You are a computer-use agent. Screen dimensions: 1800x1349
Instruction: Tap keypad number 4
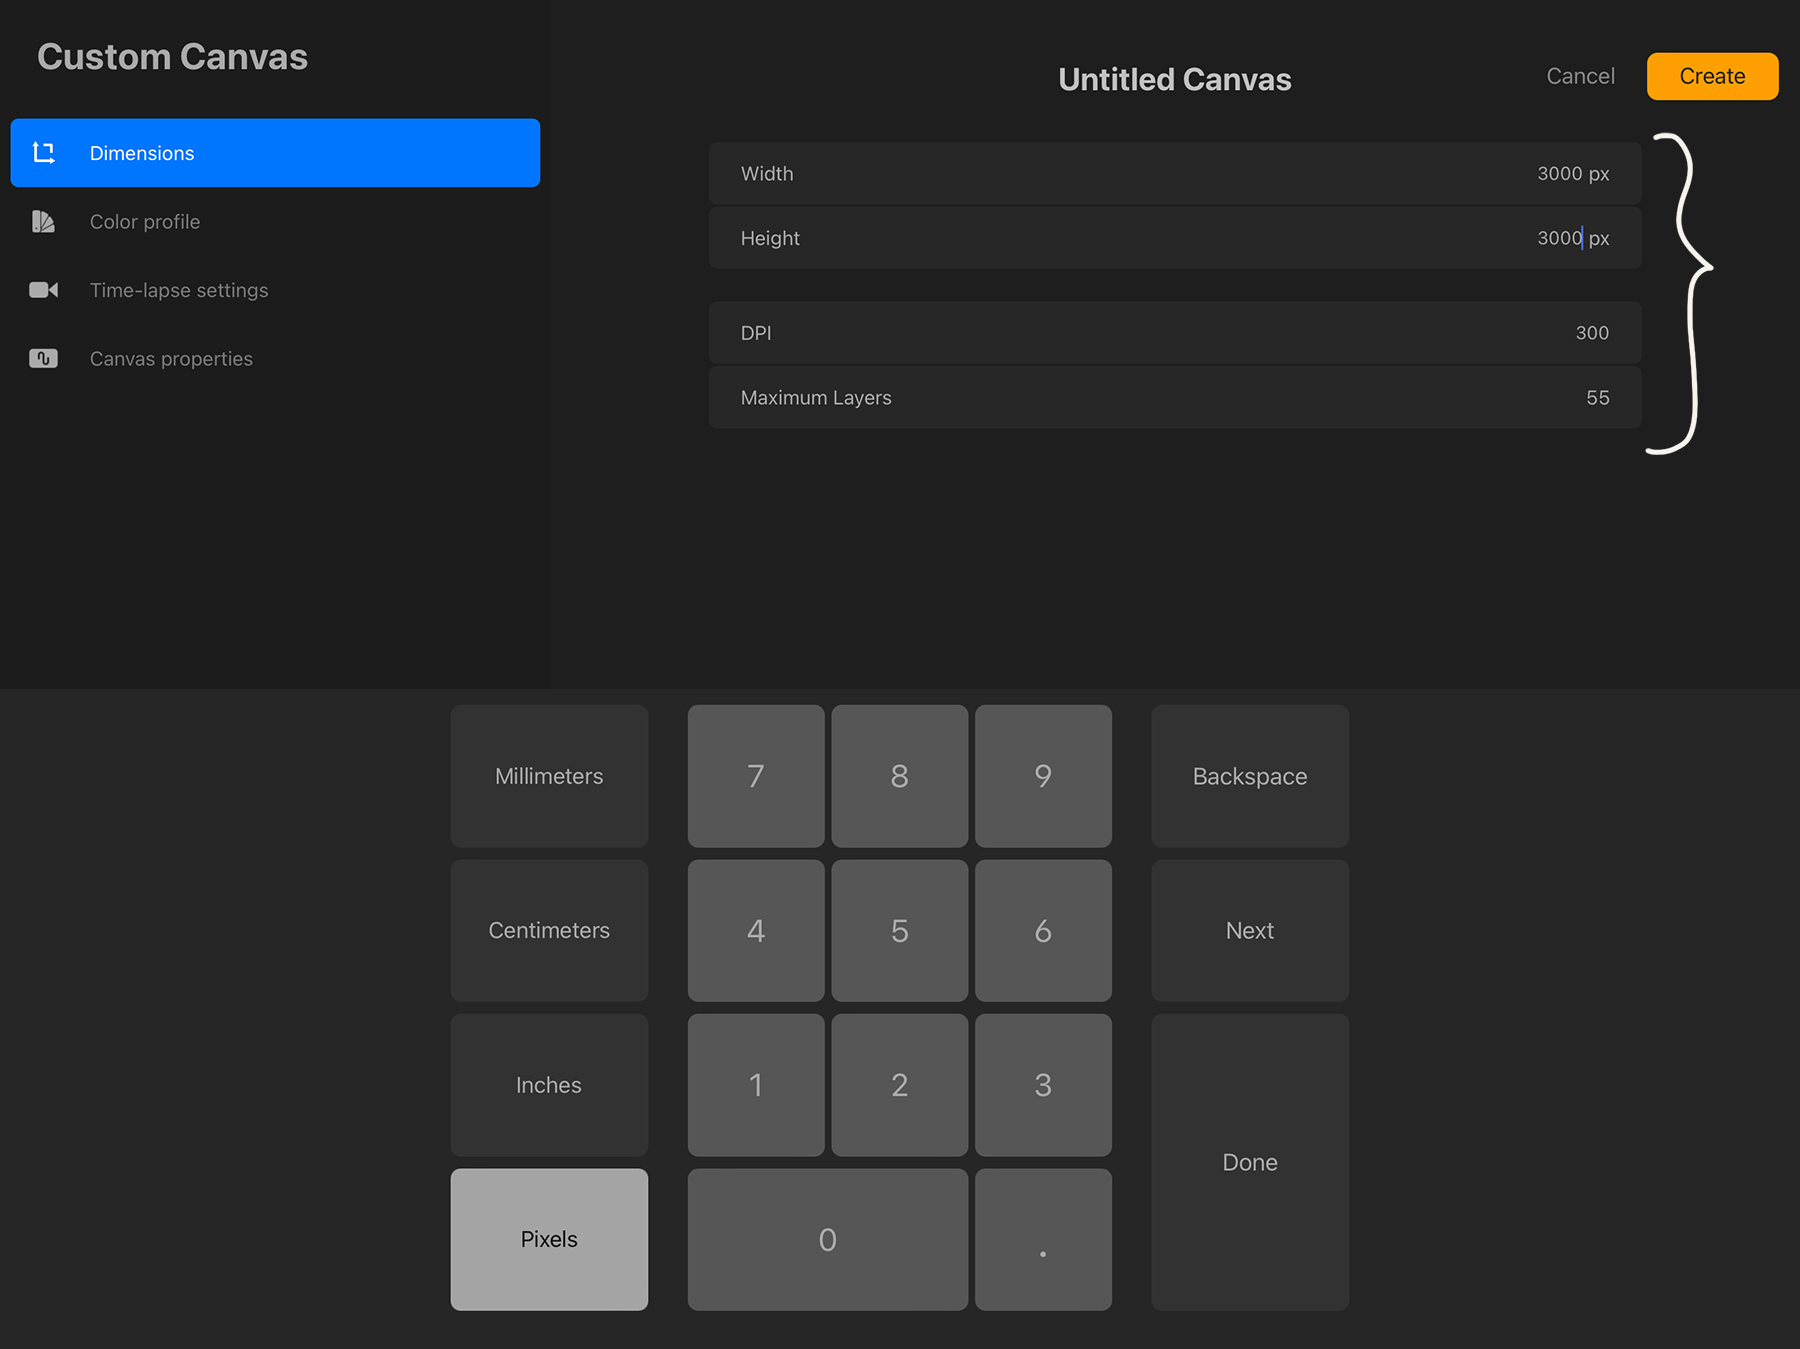click(x=756, y=930)
